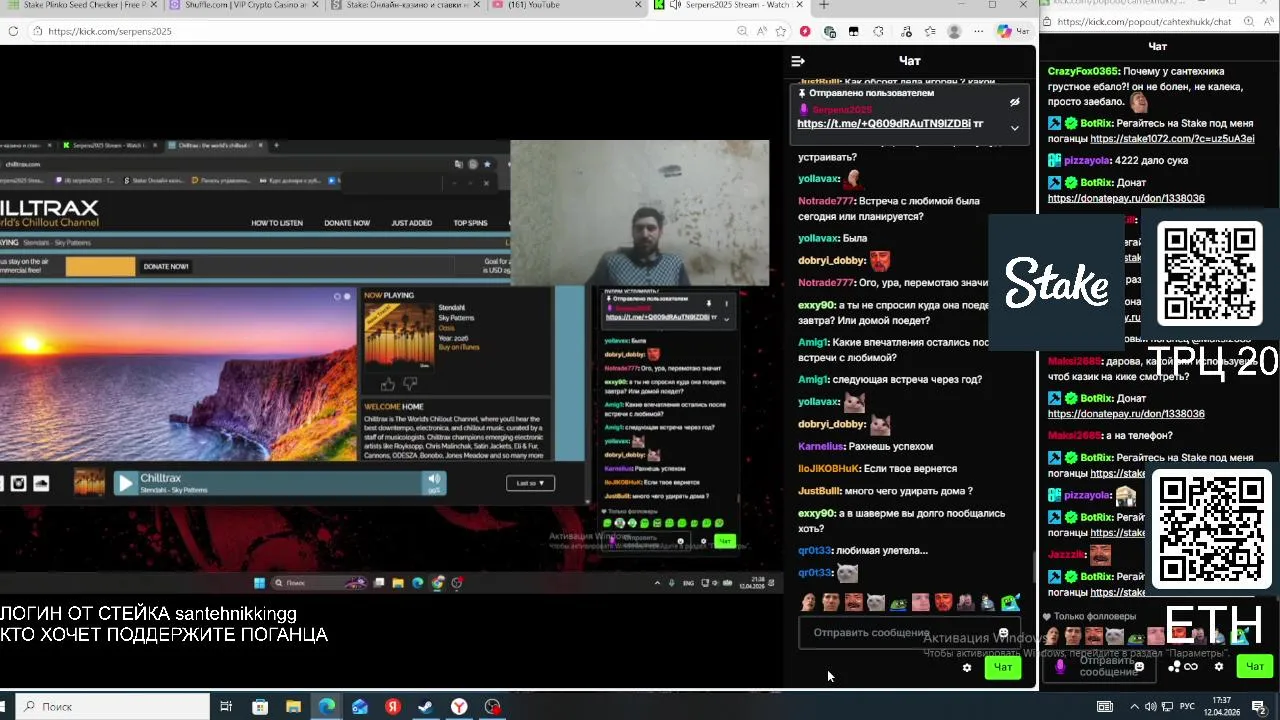Pick the green KEKW monster emote in the main chat bar
1280x720 pixels.
pyautogui.click(x=1011, y=602)
